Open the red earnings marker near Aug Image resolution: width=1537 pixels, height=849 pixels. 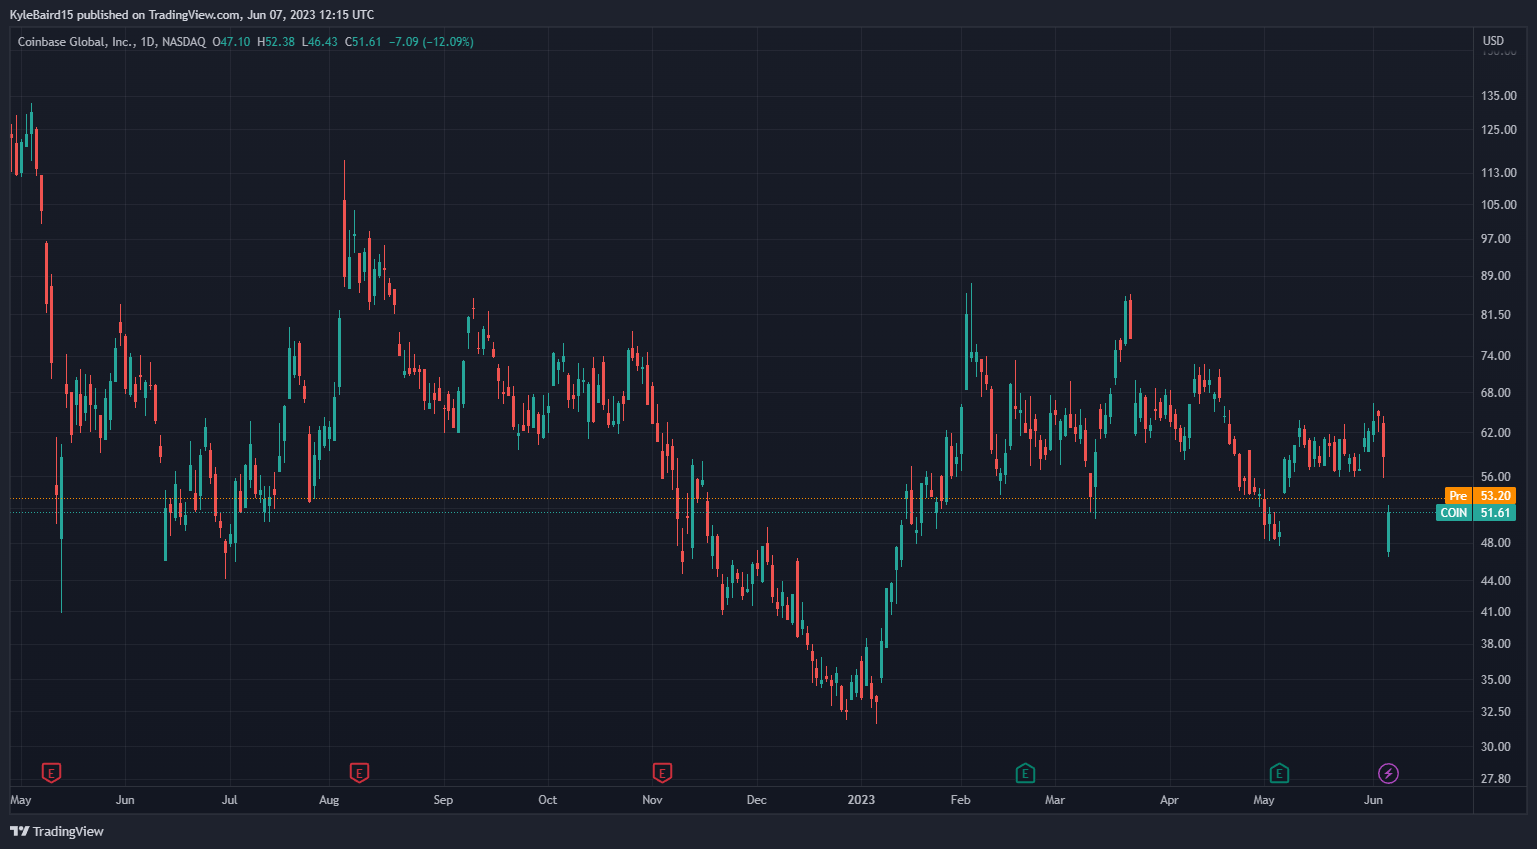pyautogui.click(x=359, y=773)
